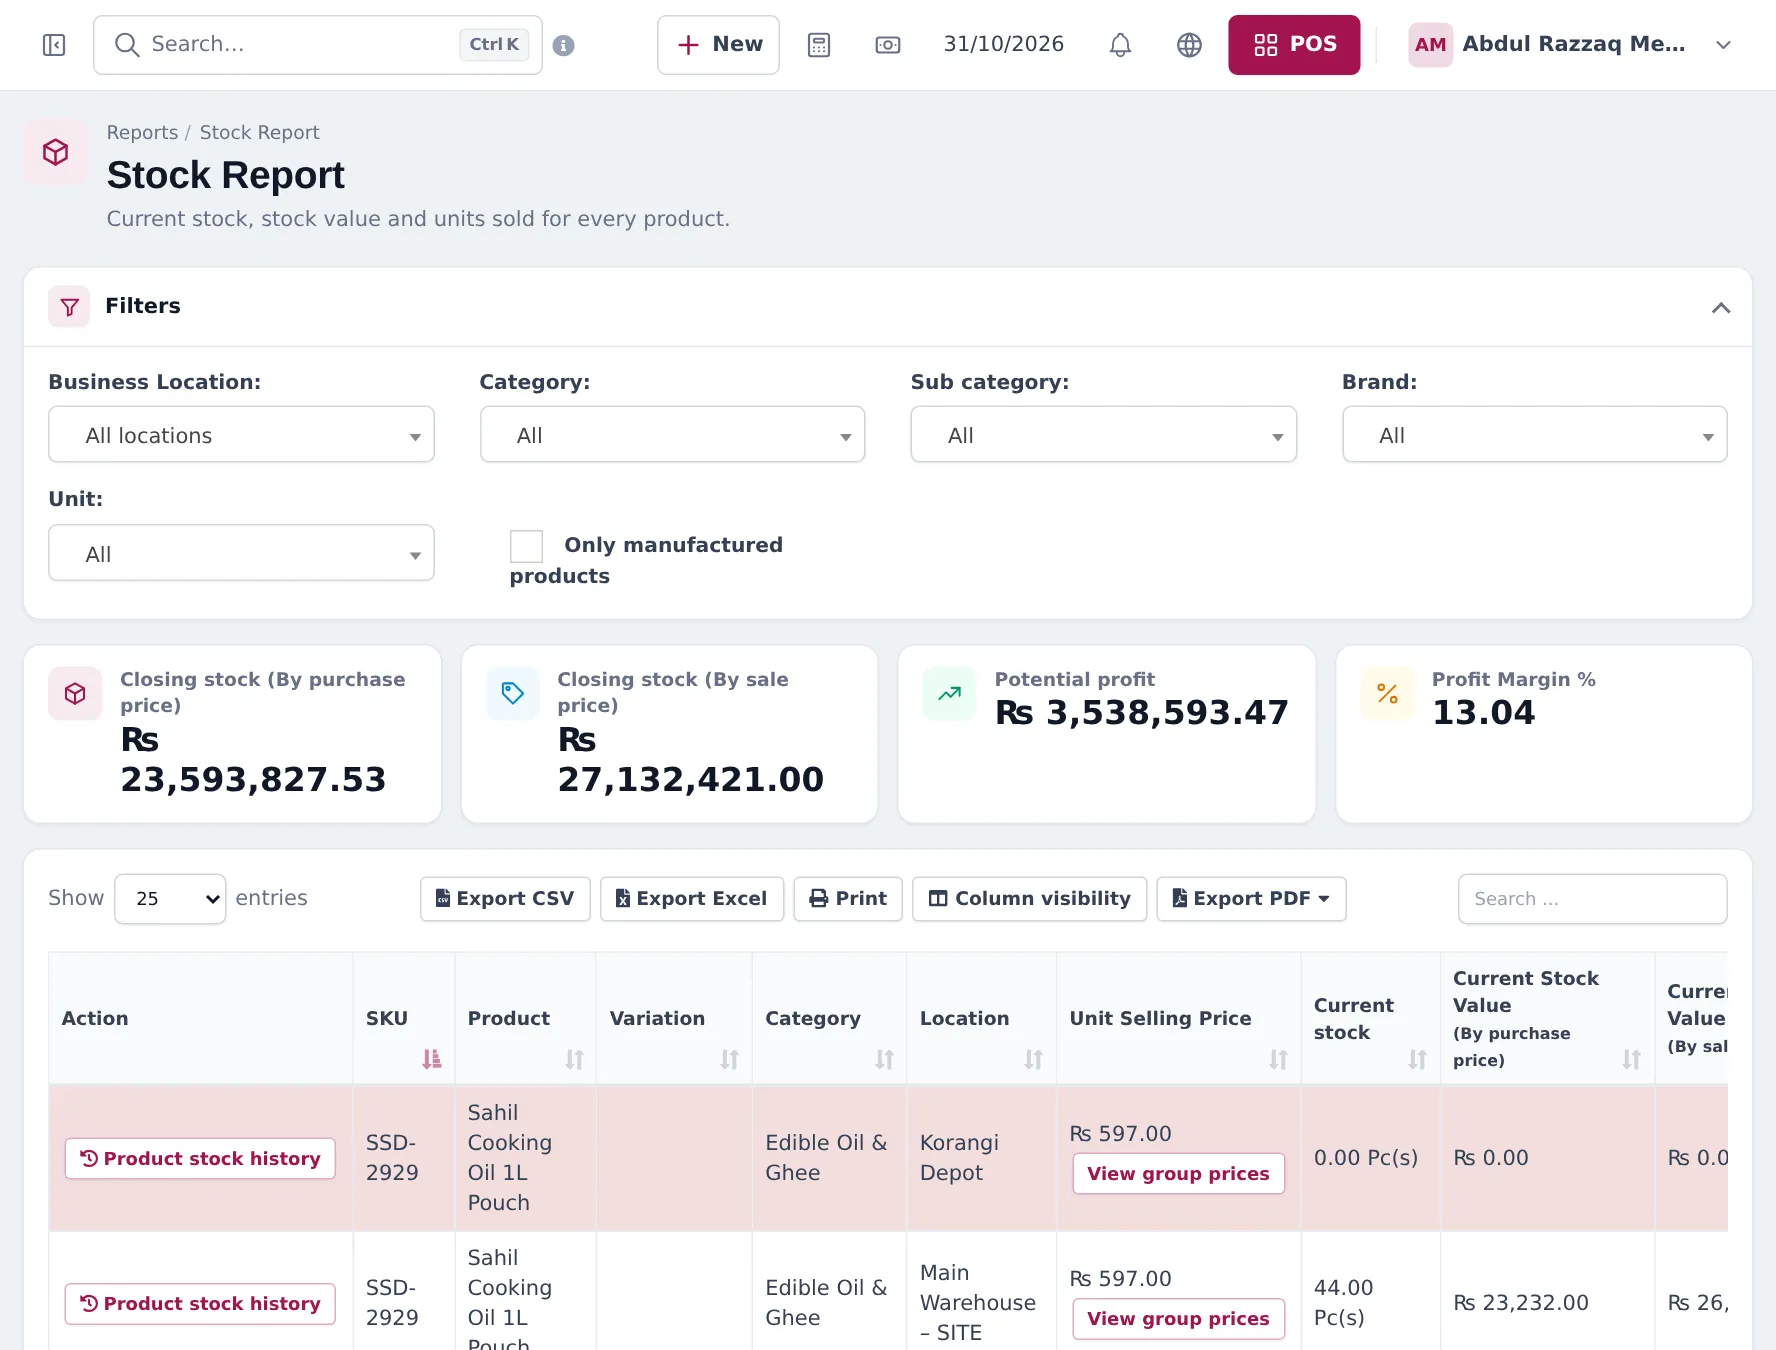
Task: View group prices for Korangi Depot row
Action: [x=1178, y=1174]
